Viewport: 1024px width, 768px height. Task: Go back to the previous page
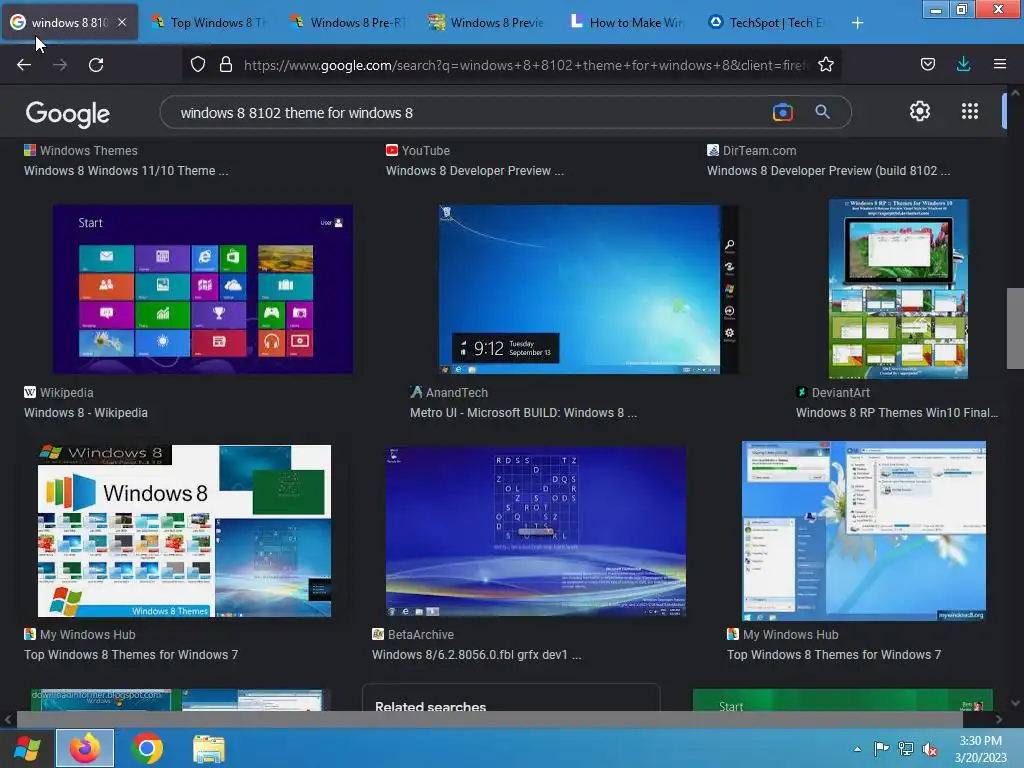[x=24, y=65]
